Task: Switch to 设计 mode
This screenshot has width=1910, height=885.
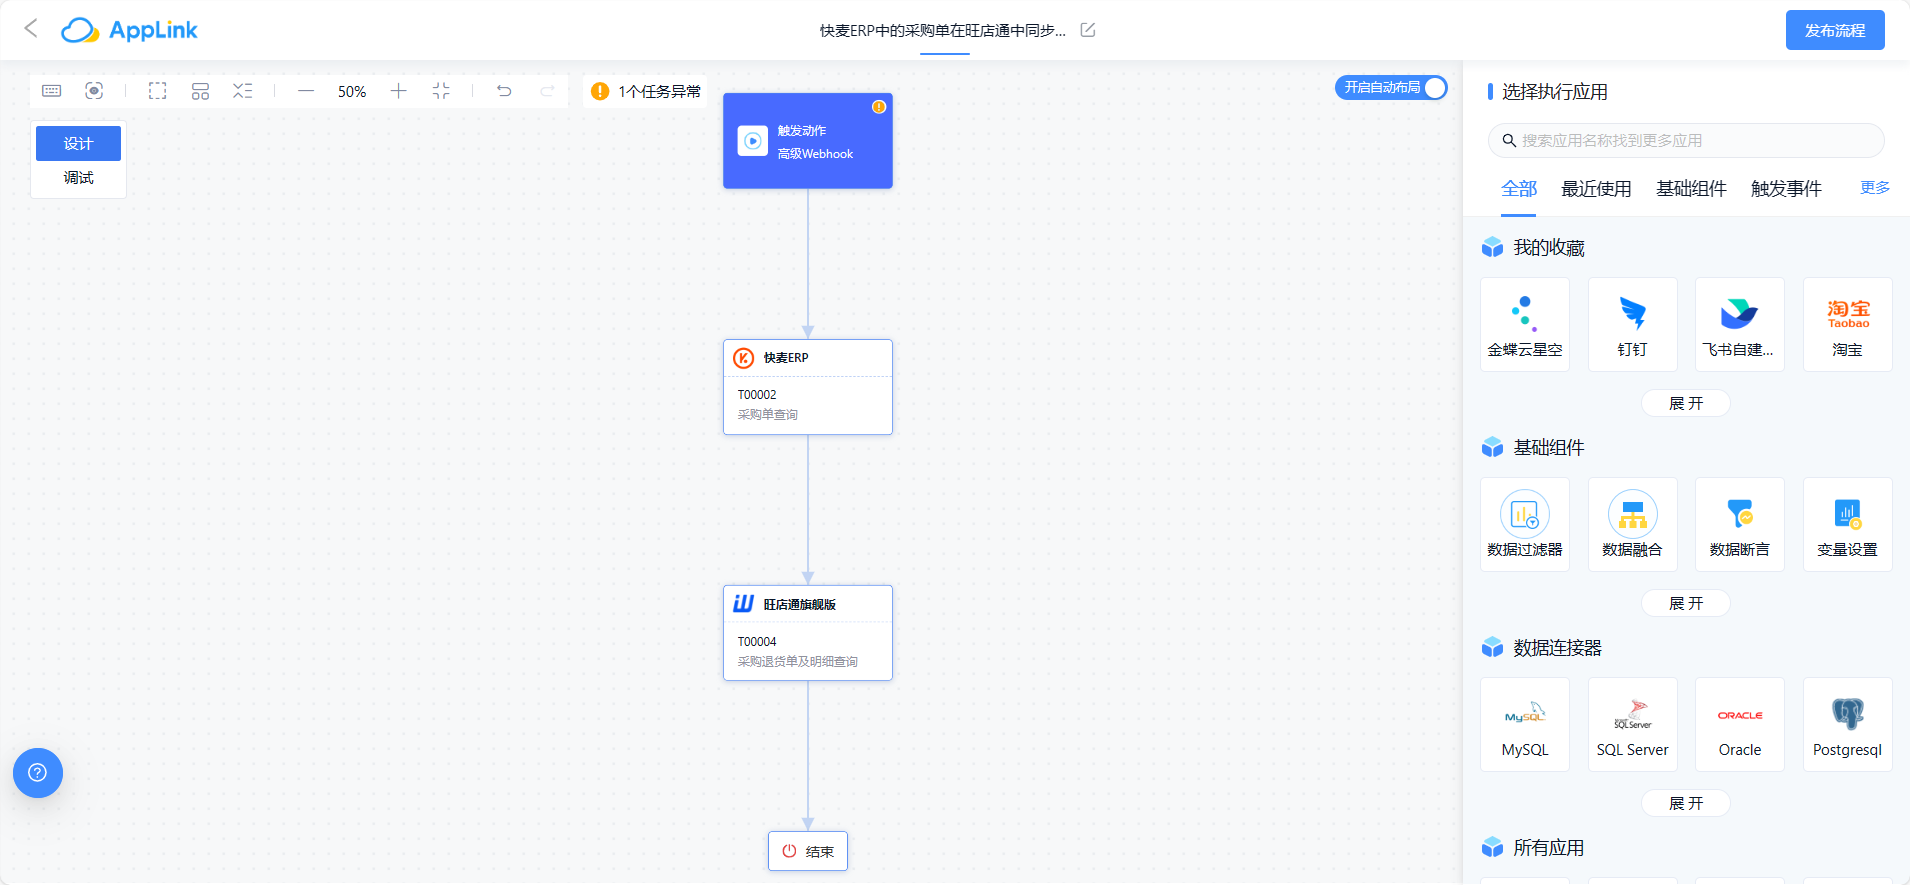Action: [78, 143]
